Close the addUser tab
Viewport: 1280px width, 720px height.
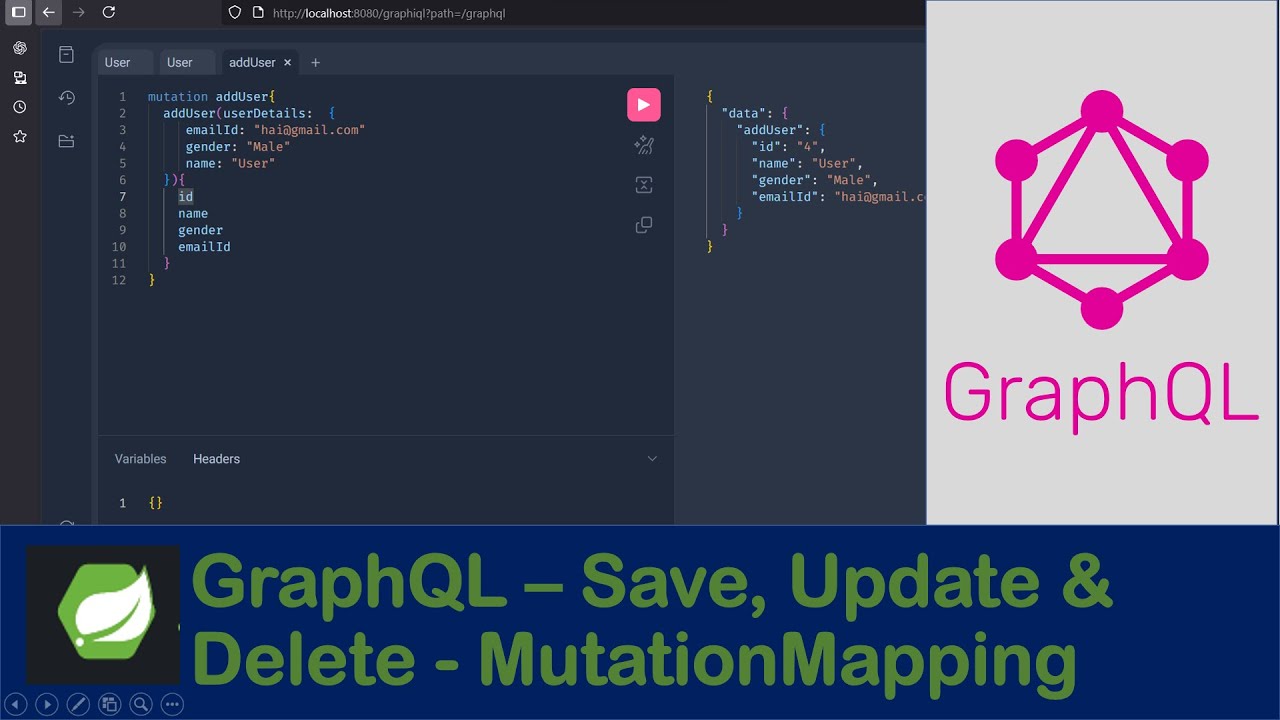(287, 62)
